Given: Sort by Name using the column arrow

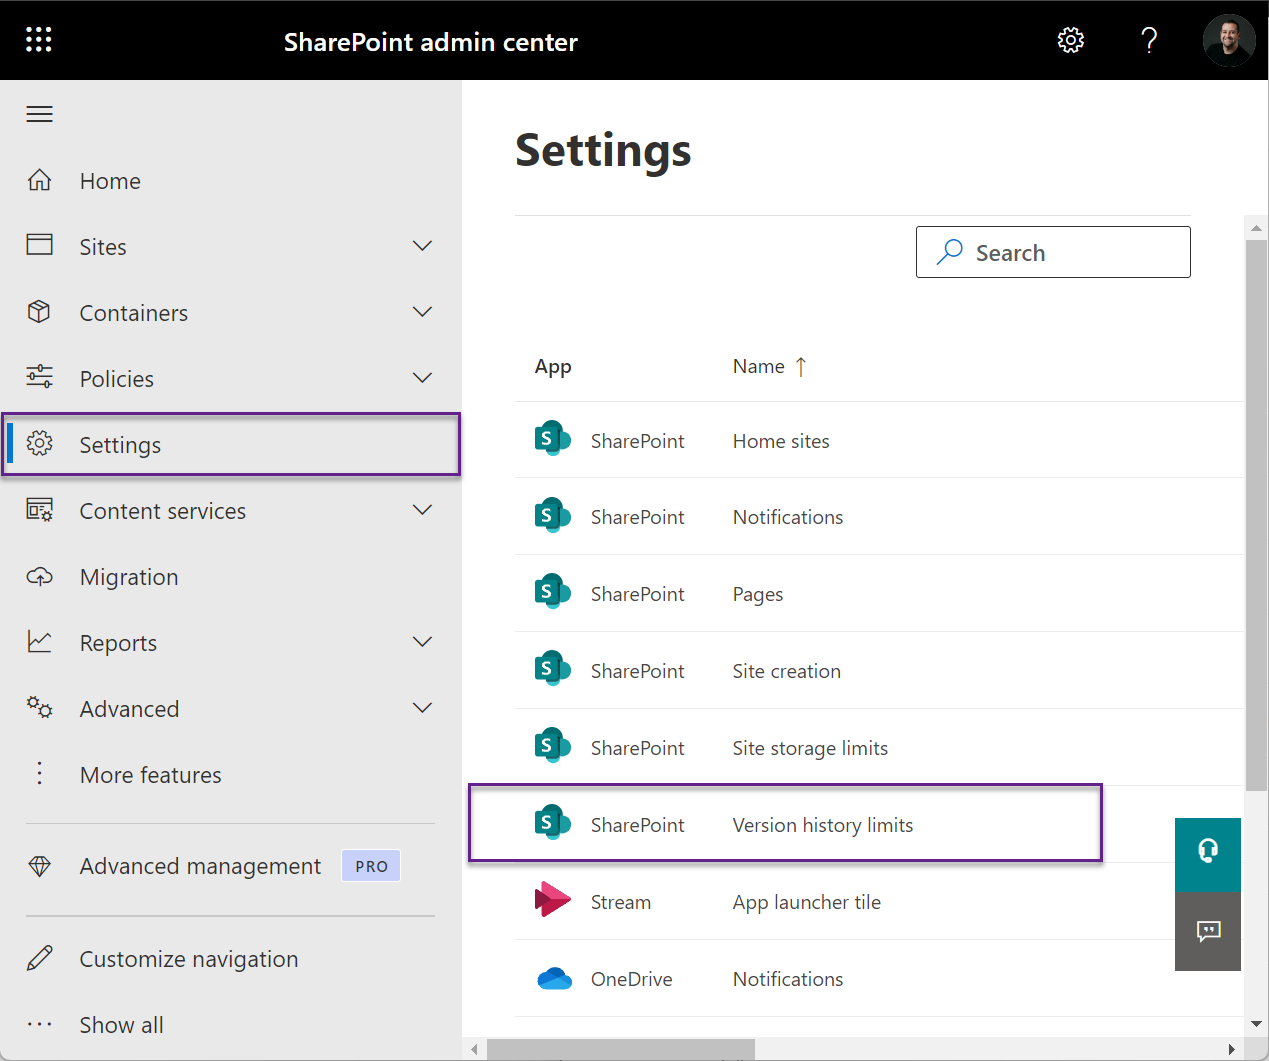Looking at the screenshot, I should coord(800,366).
